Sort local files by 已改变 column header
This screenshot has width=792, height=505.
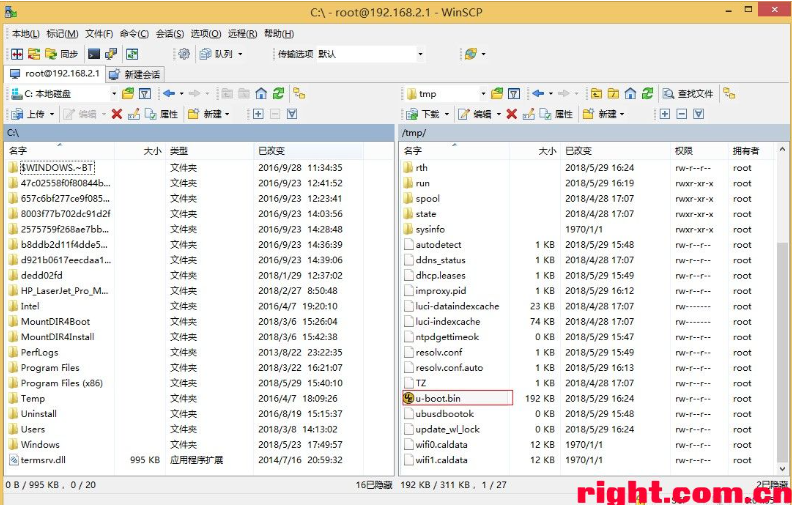pos(308,150)
